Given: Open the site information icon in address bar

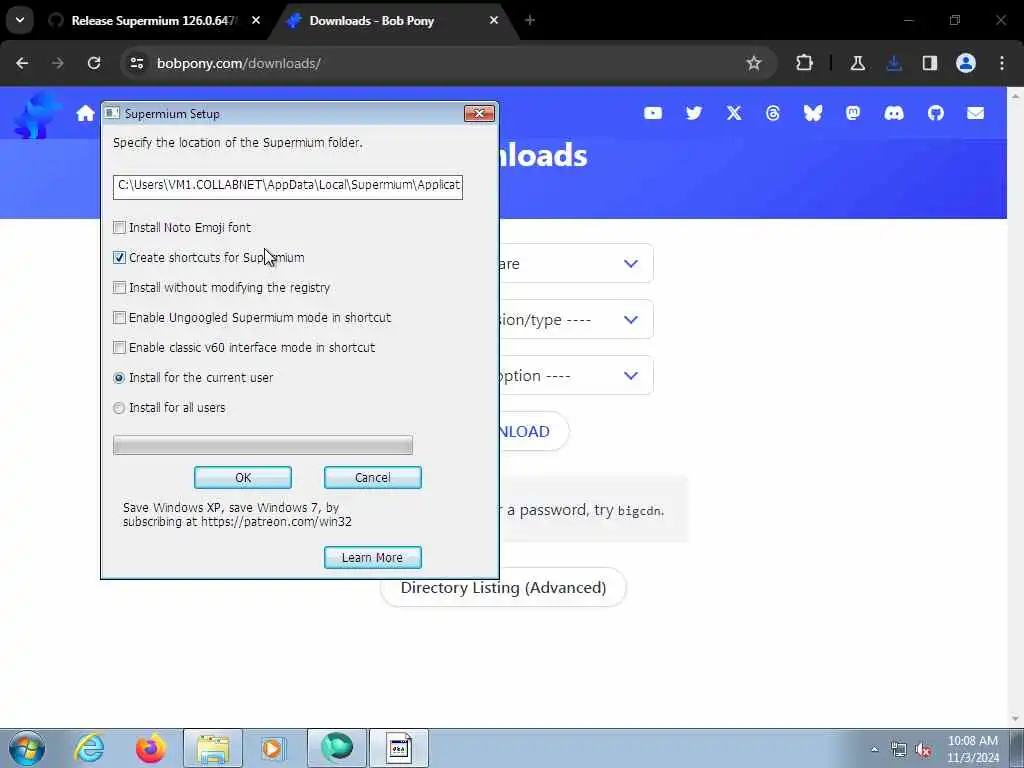Looking at the screenshot, I should pyautogui.click(x=137, y=63).
